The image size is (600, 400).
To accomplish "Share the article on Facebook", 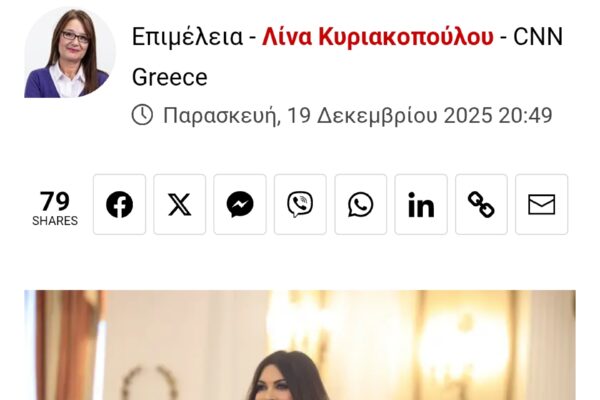I will pyautogui.click(x=119, y=204).
